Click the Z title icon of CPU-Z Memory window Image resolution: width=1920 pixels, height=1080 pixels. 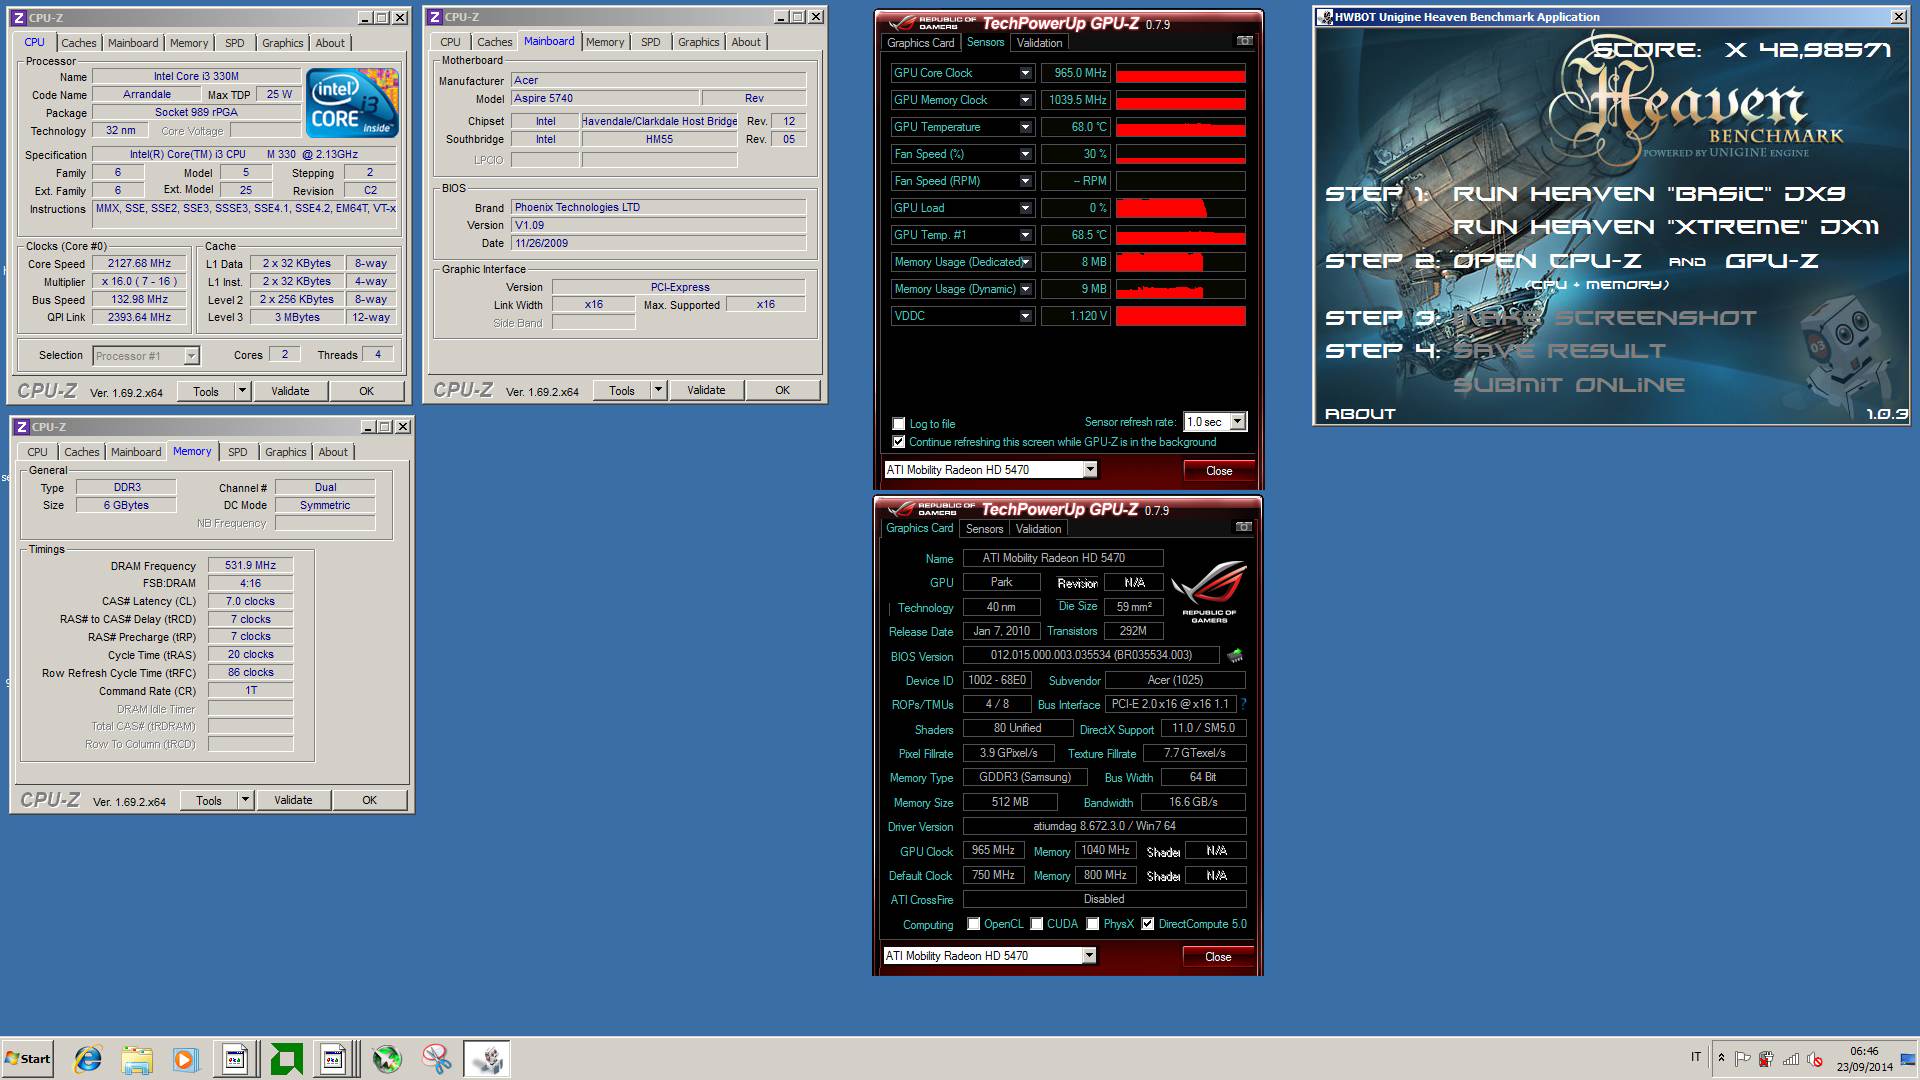(21, 427)
